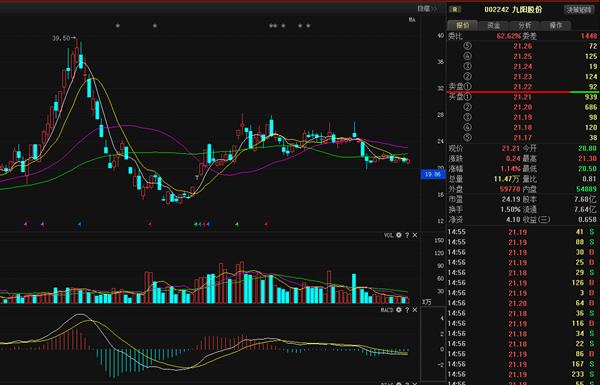Close the VOL indicator panel
This screenshot has height=385, width=600.
coord(415,235)
